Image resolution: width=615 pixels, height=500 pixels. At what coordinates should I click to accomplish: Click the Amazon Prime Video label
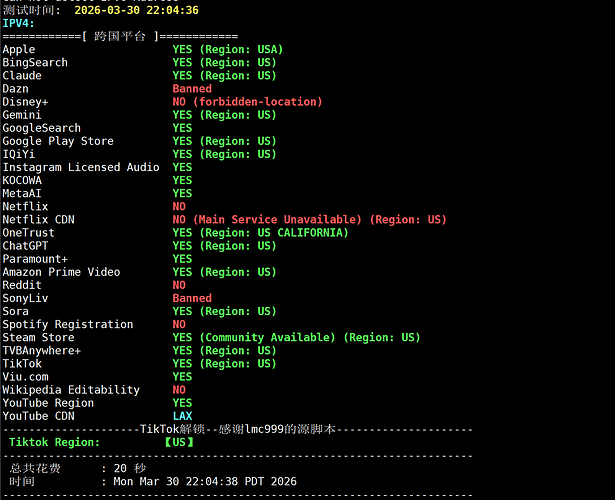tap(62, 272)
